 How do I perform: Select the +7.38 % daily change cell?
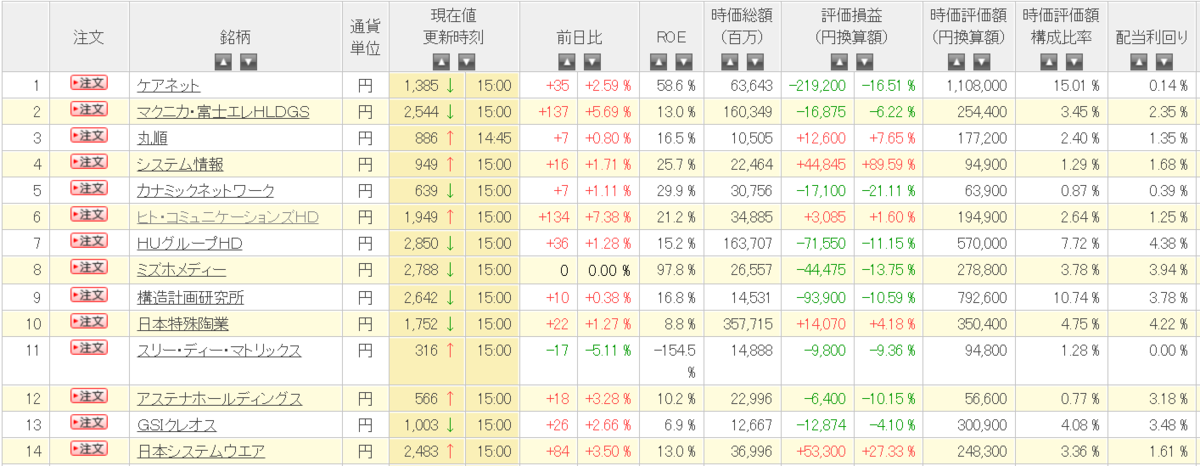pos(608,217)
